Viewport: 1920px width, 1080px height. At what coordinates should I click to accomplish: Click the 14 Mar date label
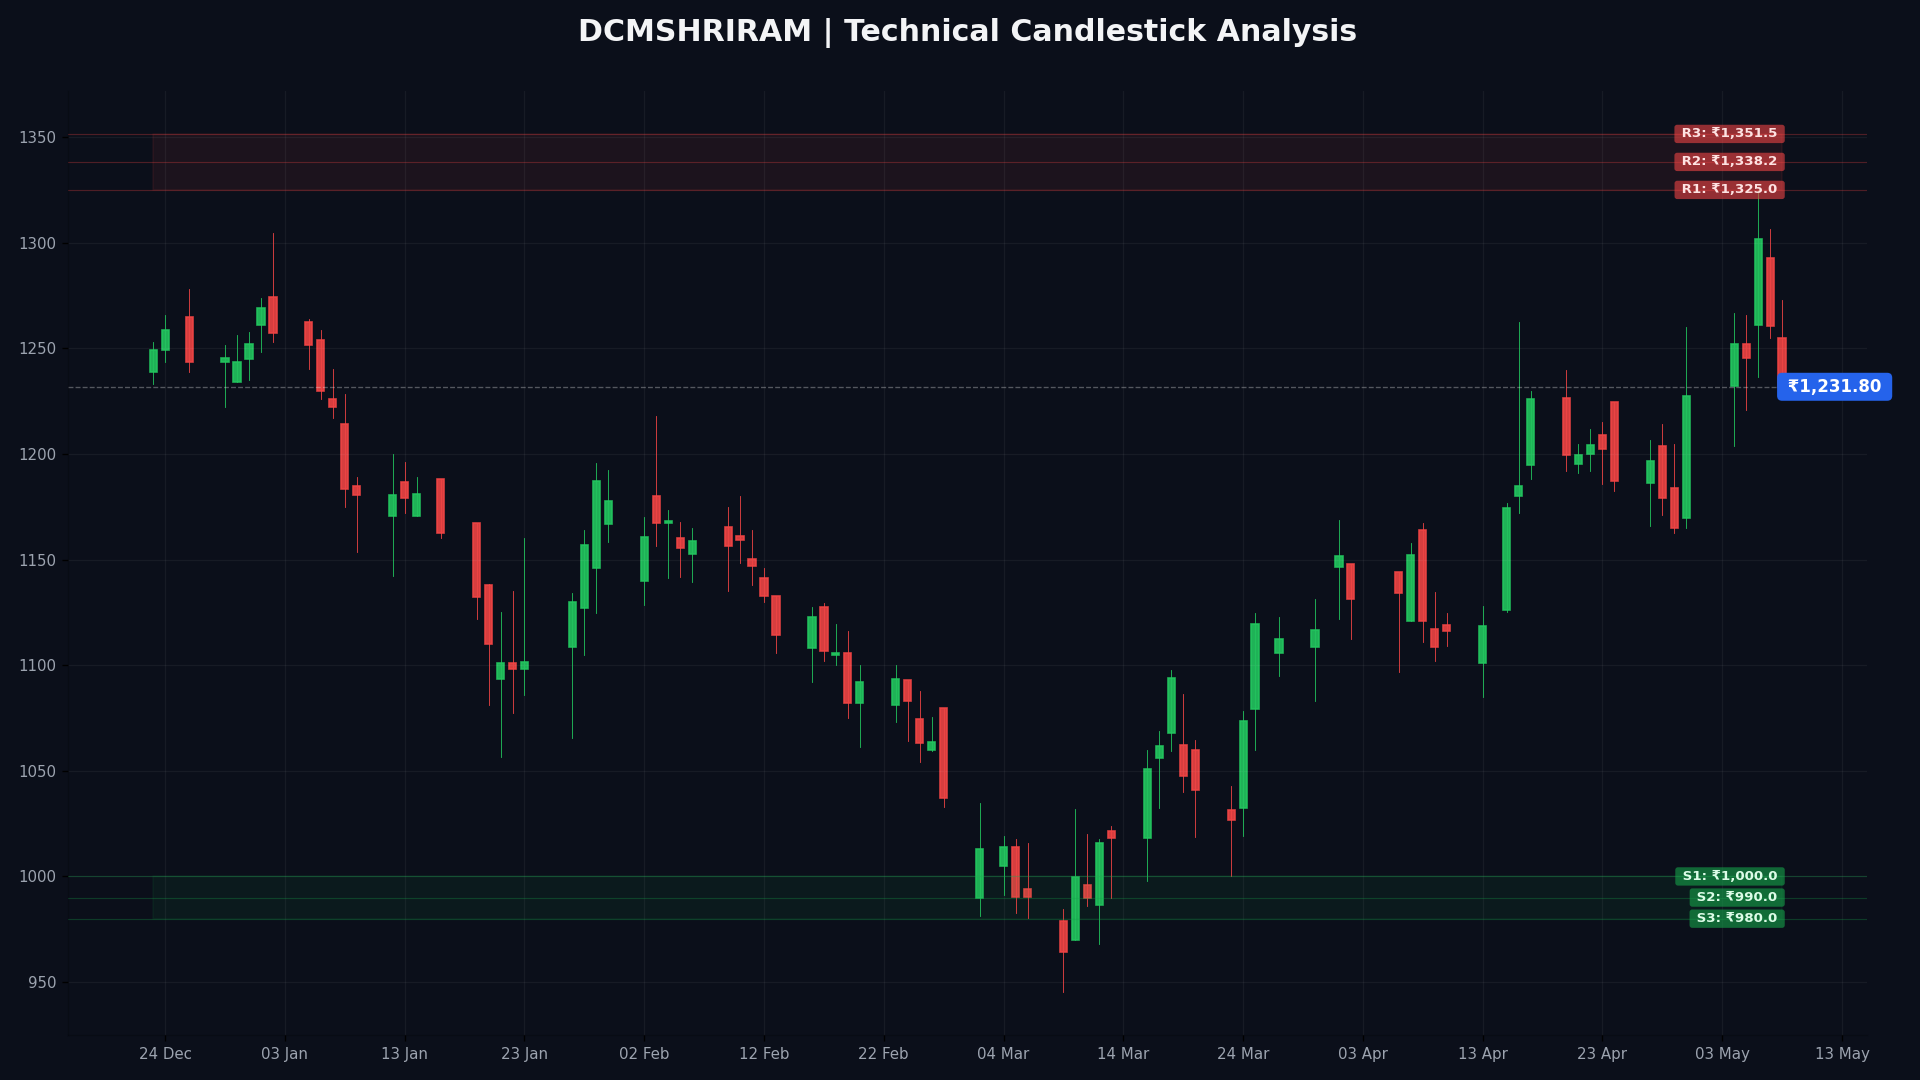point(1123,1054)
